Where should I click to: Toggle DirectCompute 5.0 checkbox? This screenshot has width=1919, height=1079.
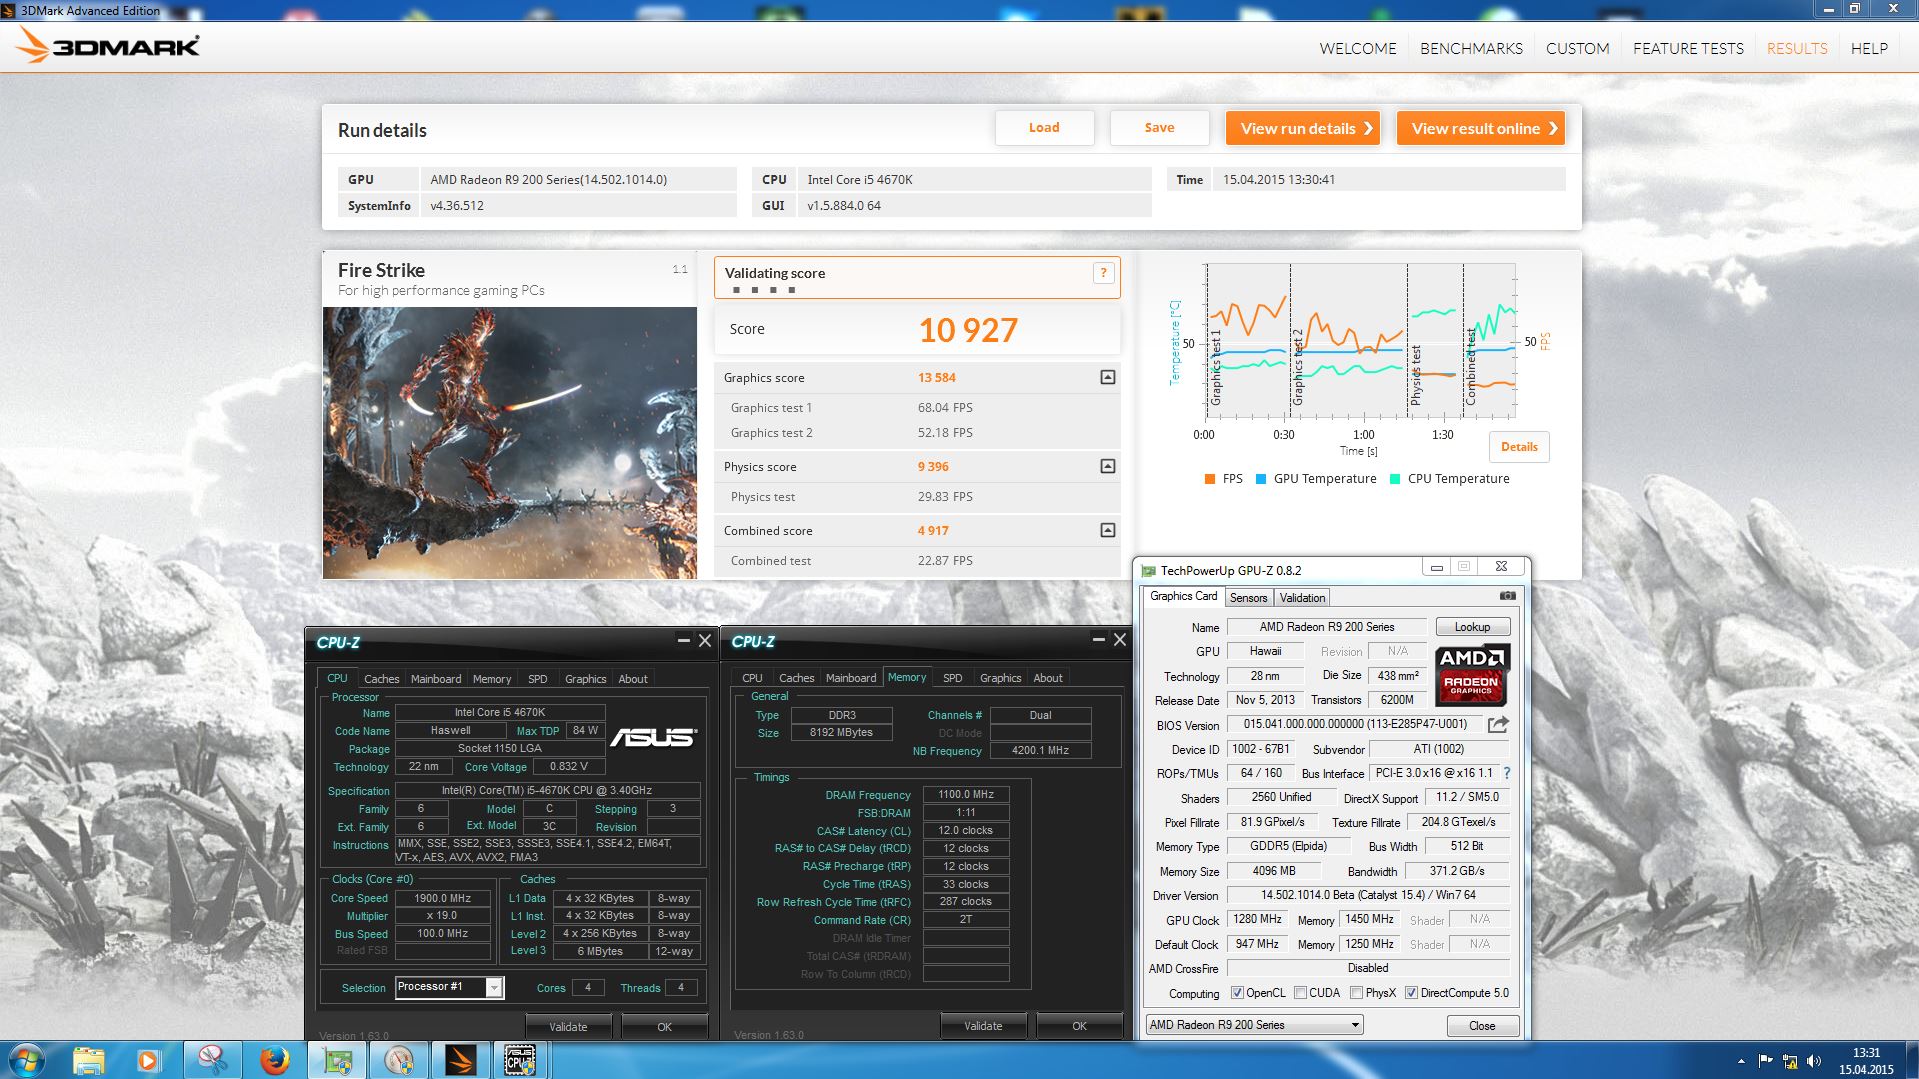point(1411,993)
